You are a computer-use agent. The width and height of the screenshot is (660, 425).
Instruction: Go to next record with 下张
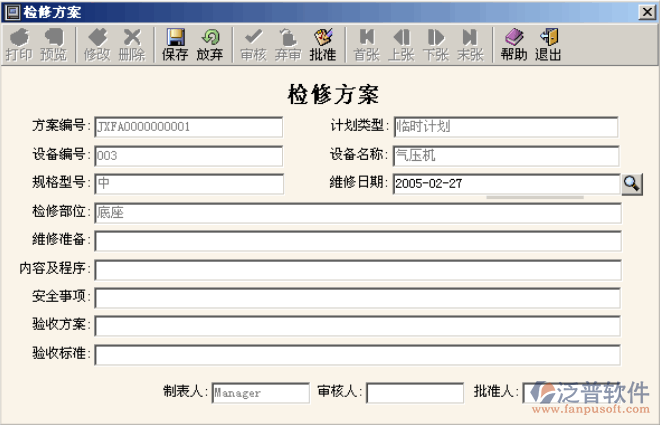click(436, 45)
